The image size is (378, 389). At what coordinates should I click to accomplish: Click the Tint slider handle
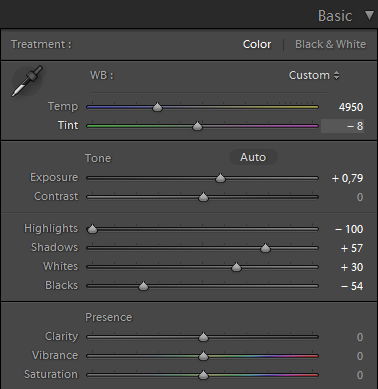tap(197, 126)
